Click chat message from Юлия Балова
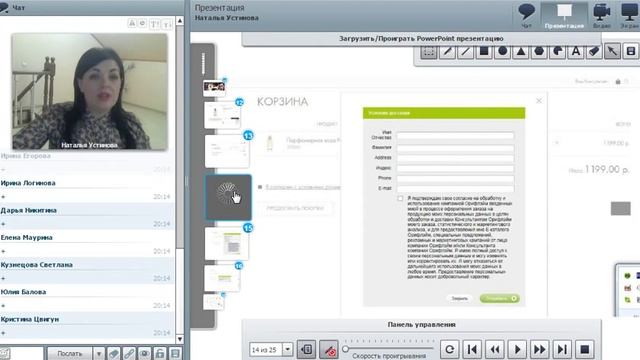This screenshot has width=640, height=360. 87,298
